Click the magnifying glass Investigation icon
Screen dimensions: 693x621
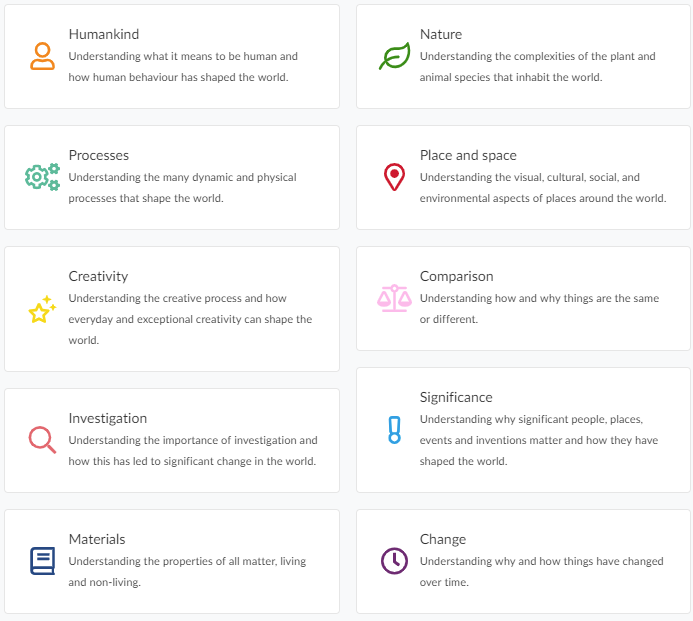[42, 440]
